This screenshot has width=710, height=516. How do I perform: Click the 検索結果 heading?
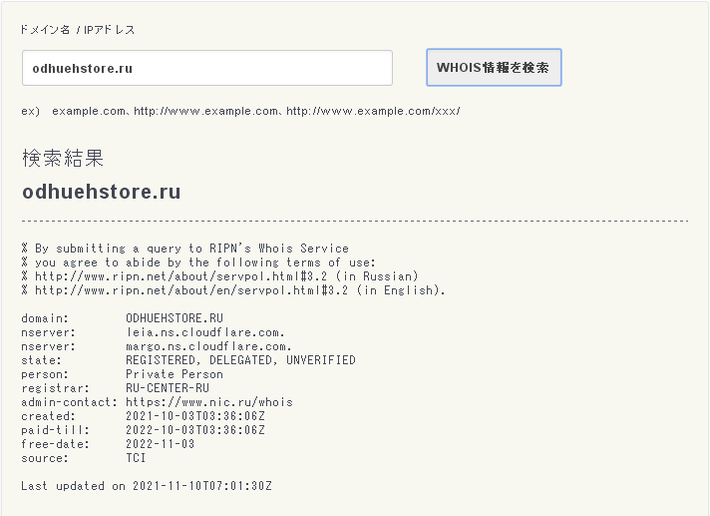pyautogui.click(x=63, y=158)
